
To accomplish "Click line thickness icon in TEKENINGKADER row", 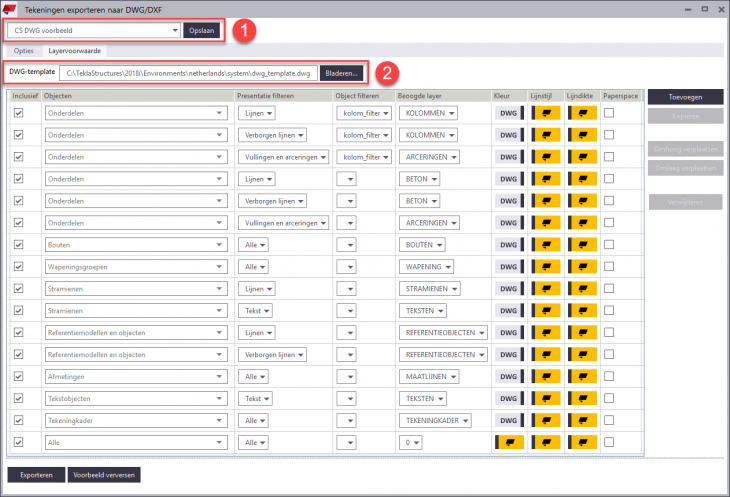I will (582, 420).
